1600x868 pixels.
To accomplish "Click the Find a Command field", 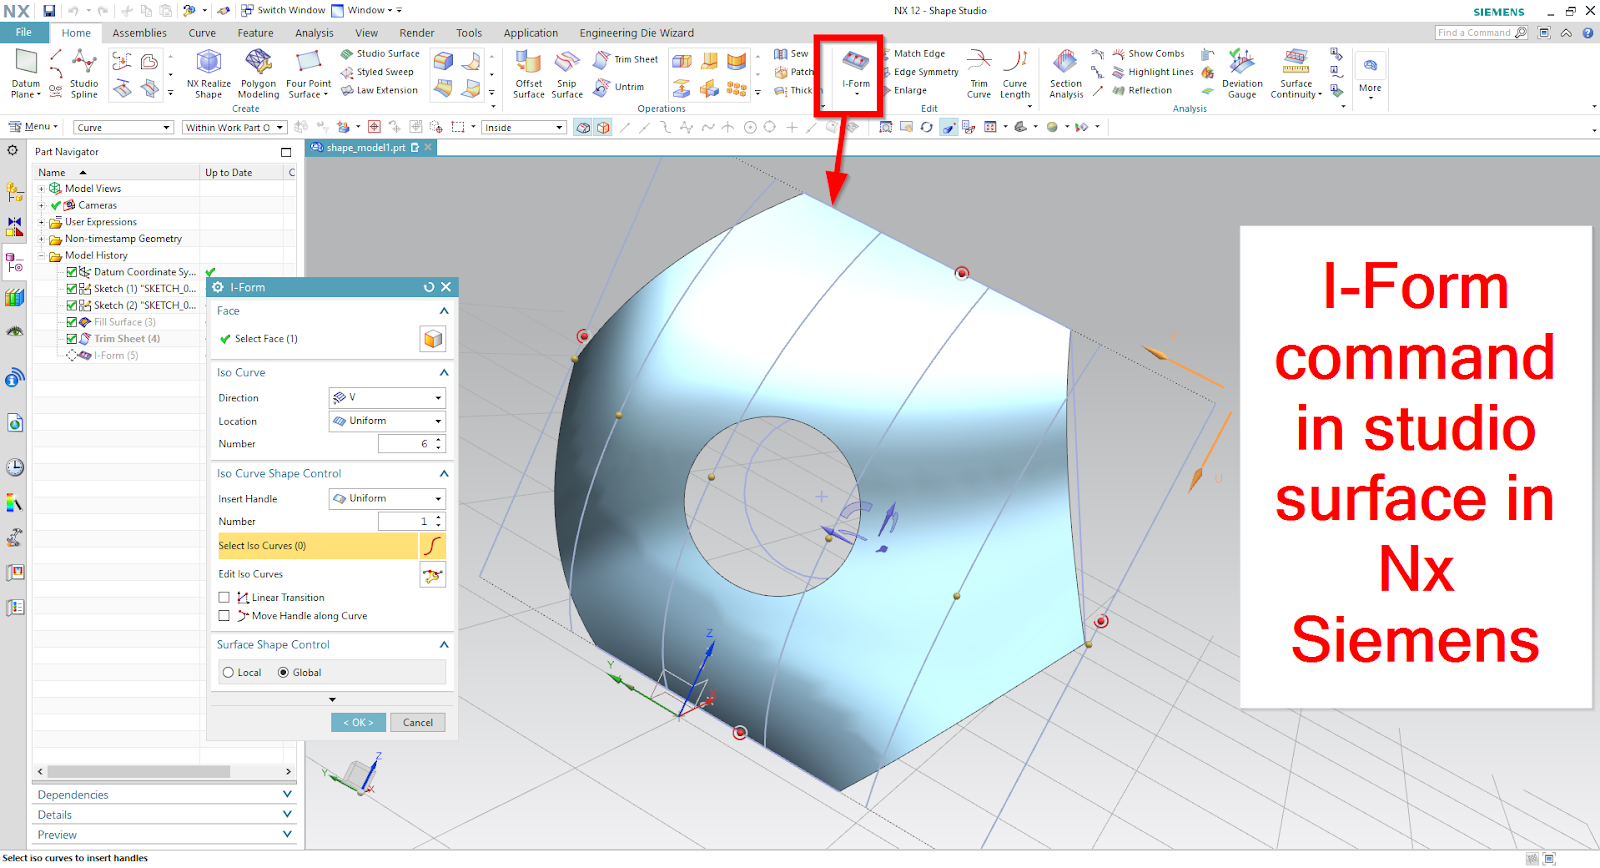I will coord(1482,33).
